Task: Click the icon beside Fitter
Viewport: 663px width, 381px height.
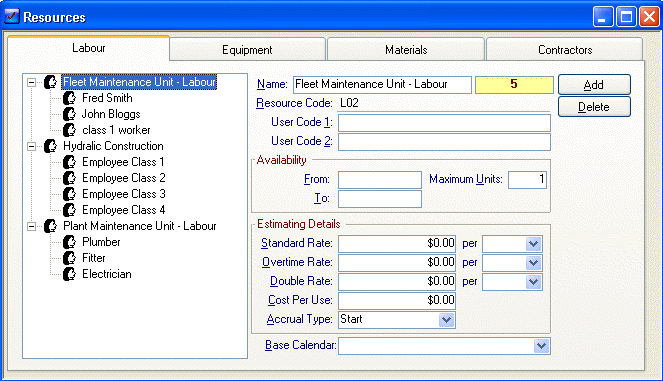Action: pyautogui.click(x=69, y=258)
